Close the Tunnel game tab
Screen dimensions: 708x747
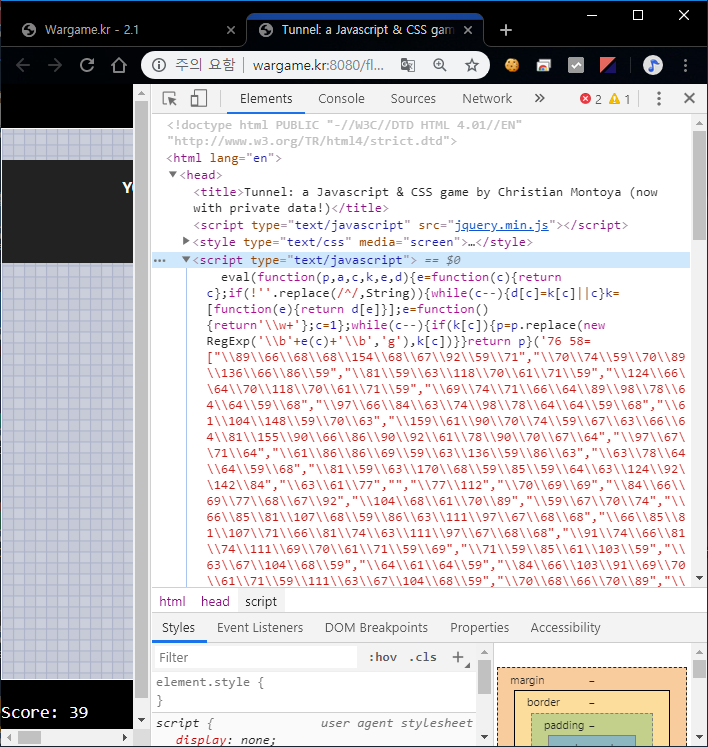click(x=468, y=30)
